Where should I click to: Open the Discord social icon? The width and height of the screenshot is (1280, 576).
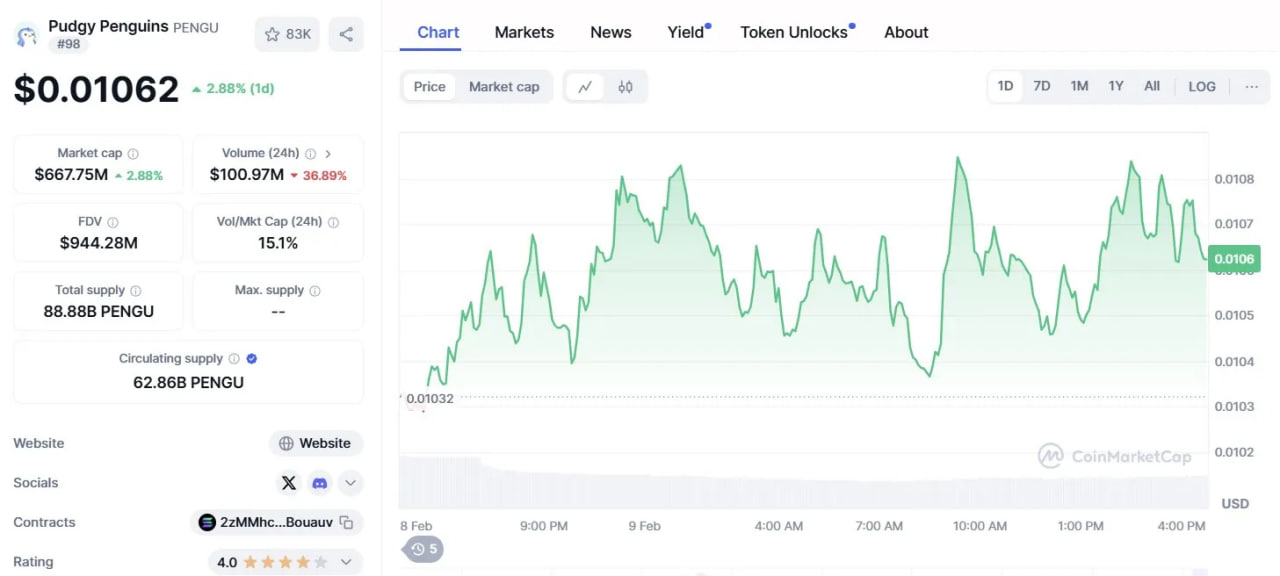coord(319,483)
